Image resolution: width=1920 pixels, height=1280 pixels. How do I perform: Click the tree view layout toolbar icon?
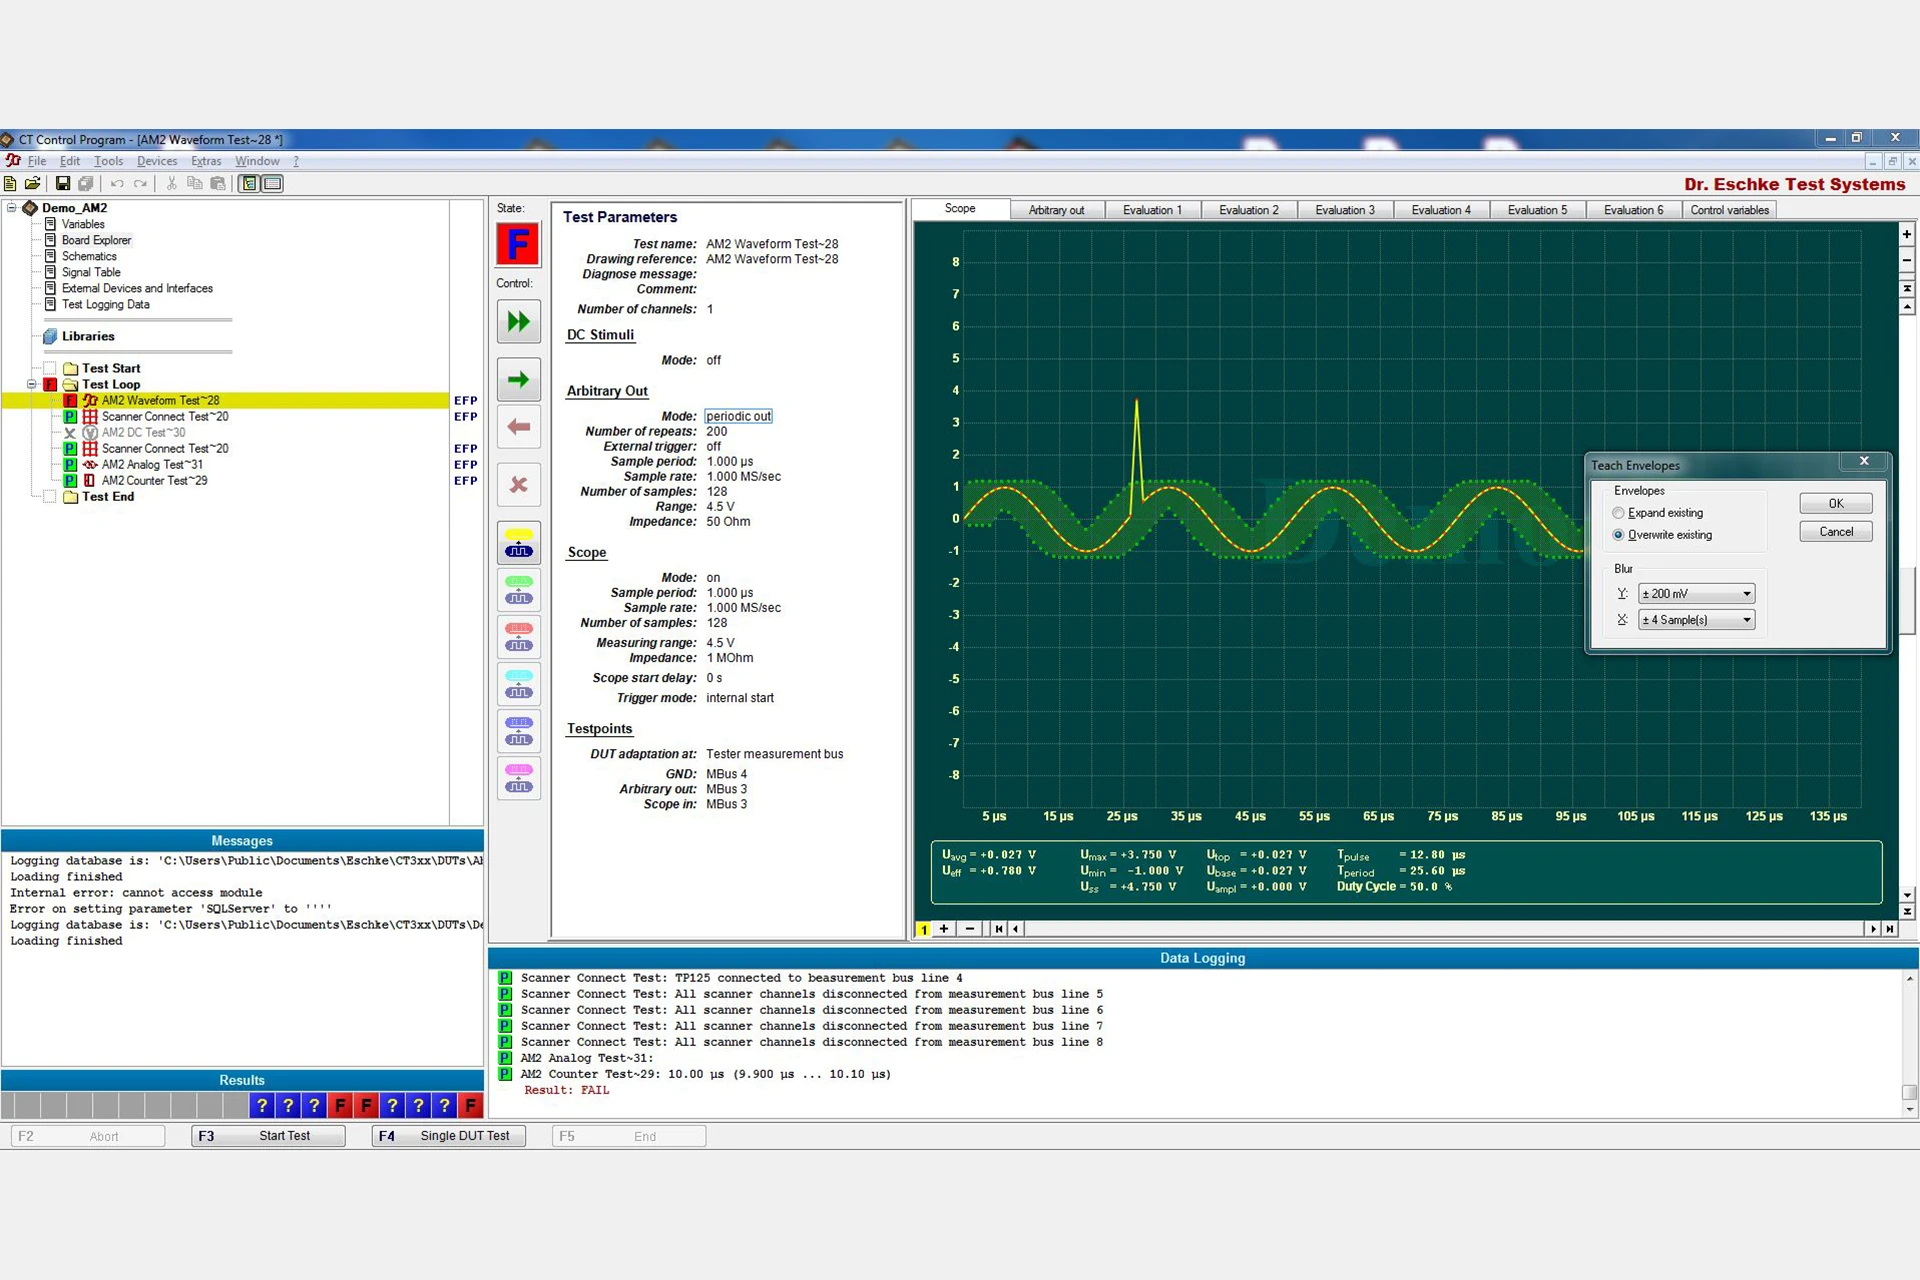249,183
